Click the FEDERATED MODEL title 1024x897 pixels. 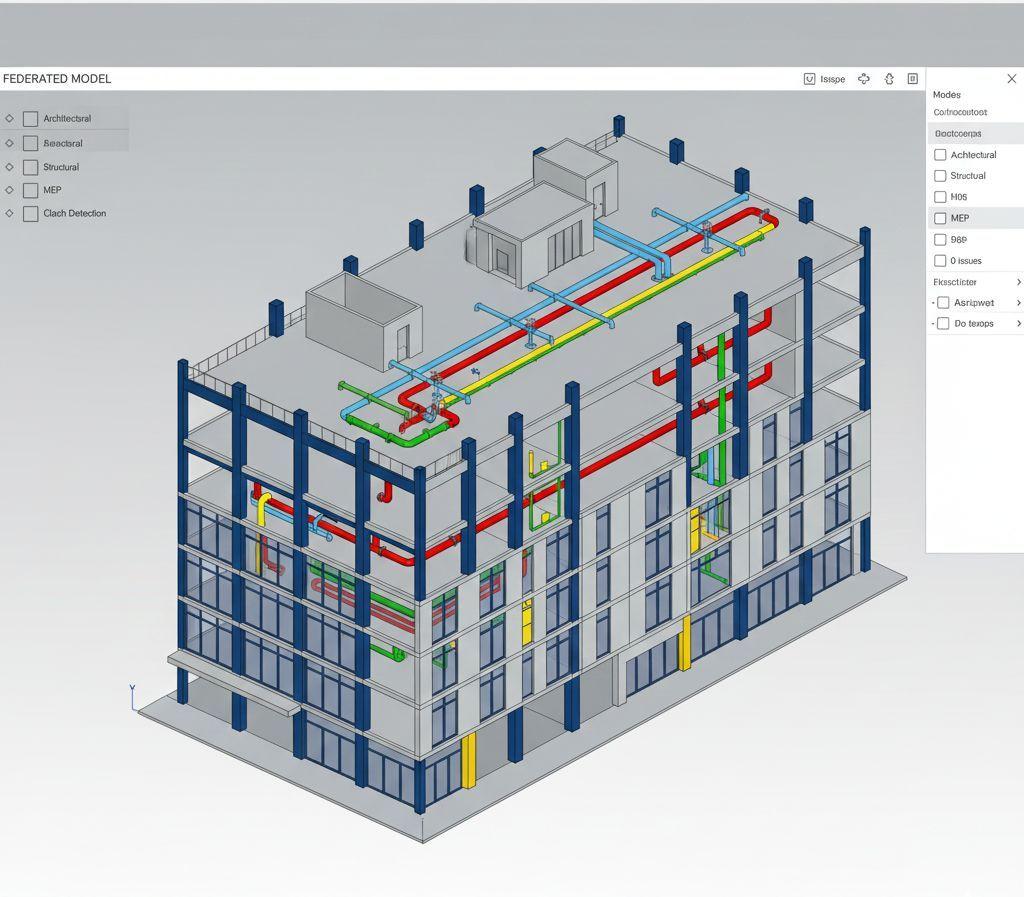tap(57, 79)
